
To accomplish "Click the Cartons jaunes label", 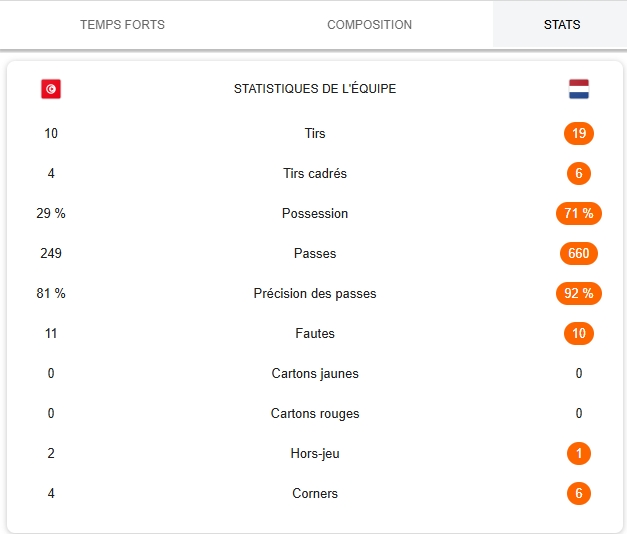I will click(315, 374).
